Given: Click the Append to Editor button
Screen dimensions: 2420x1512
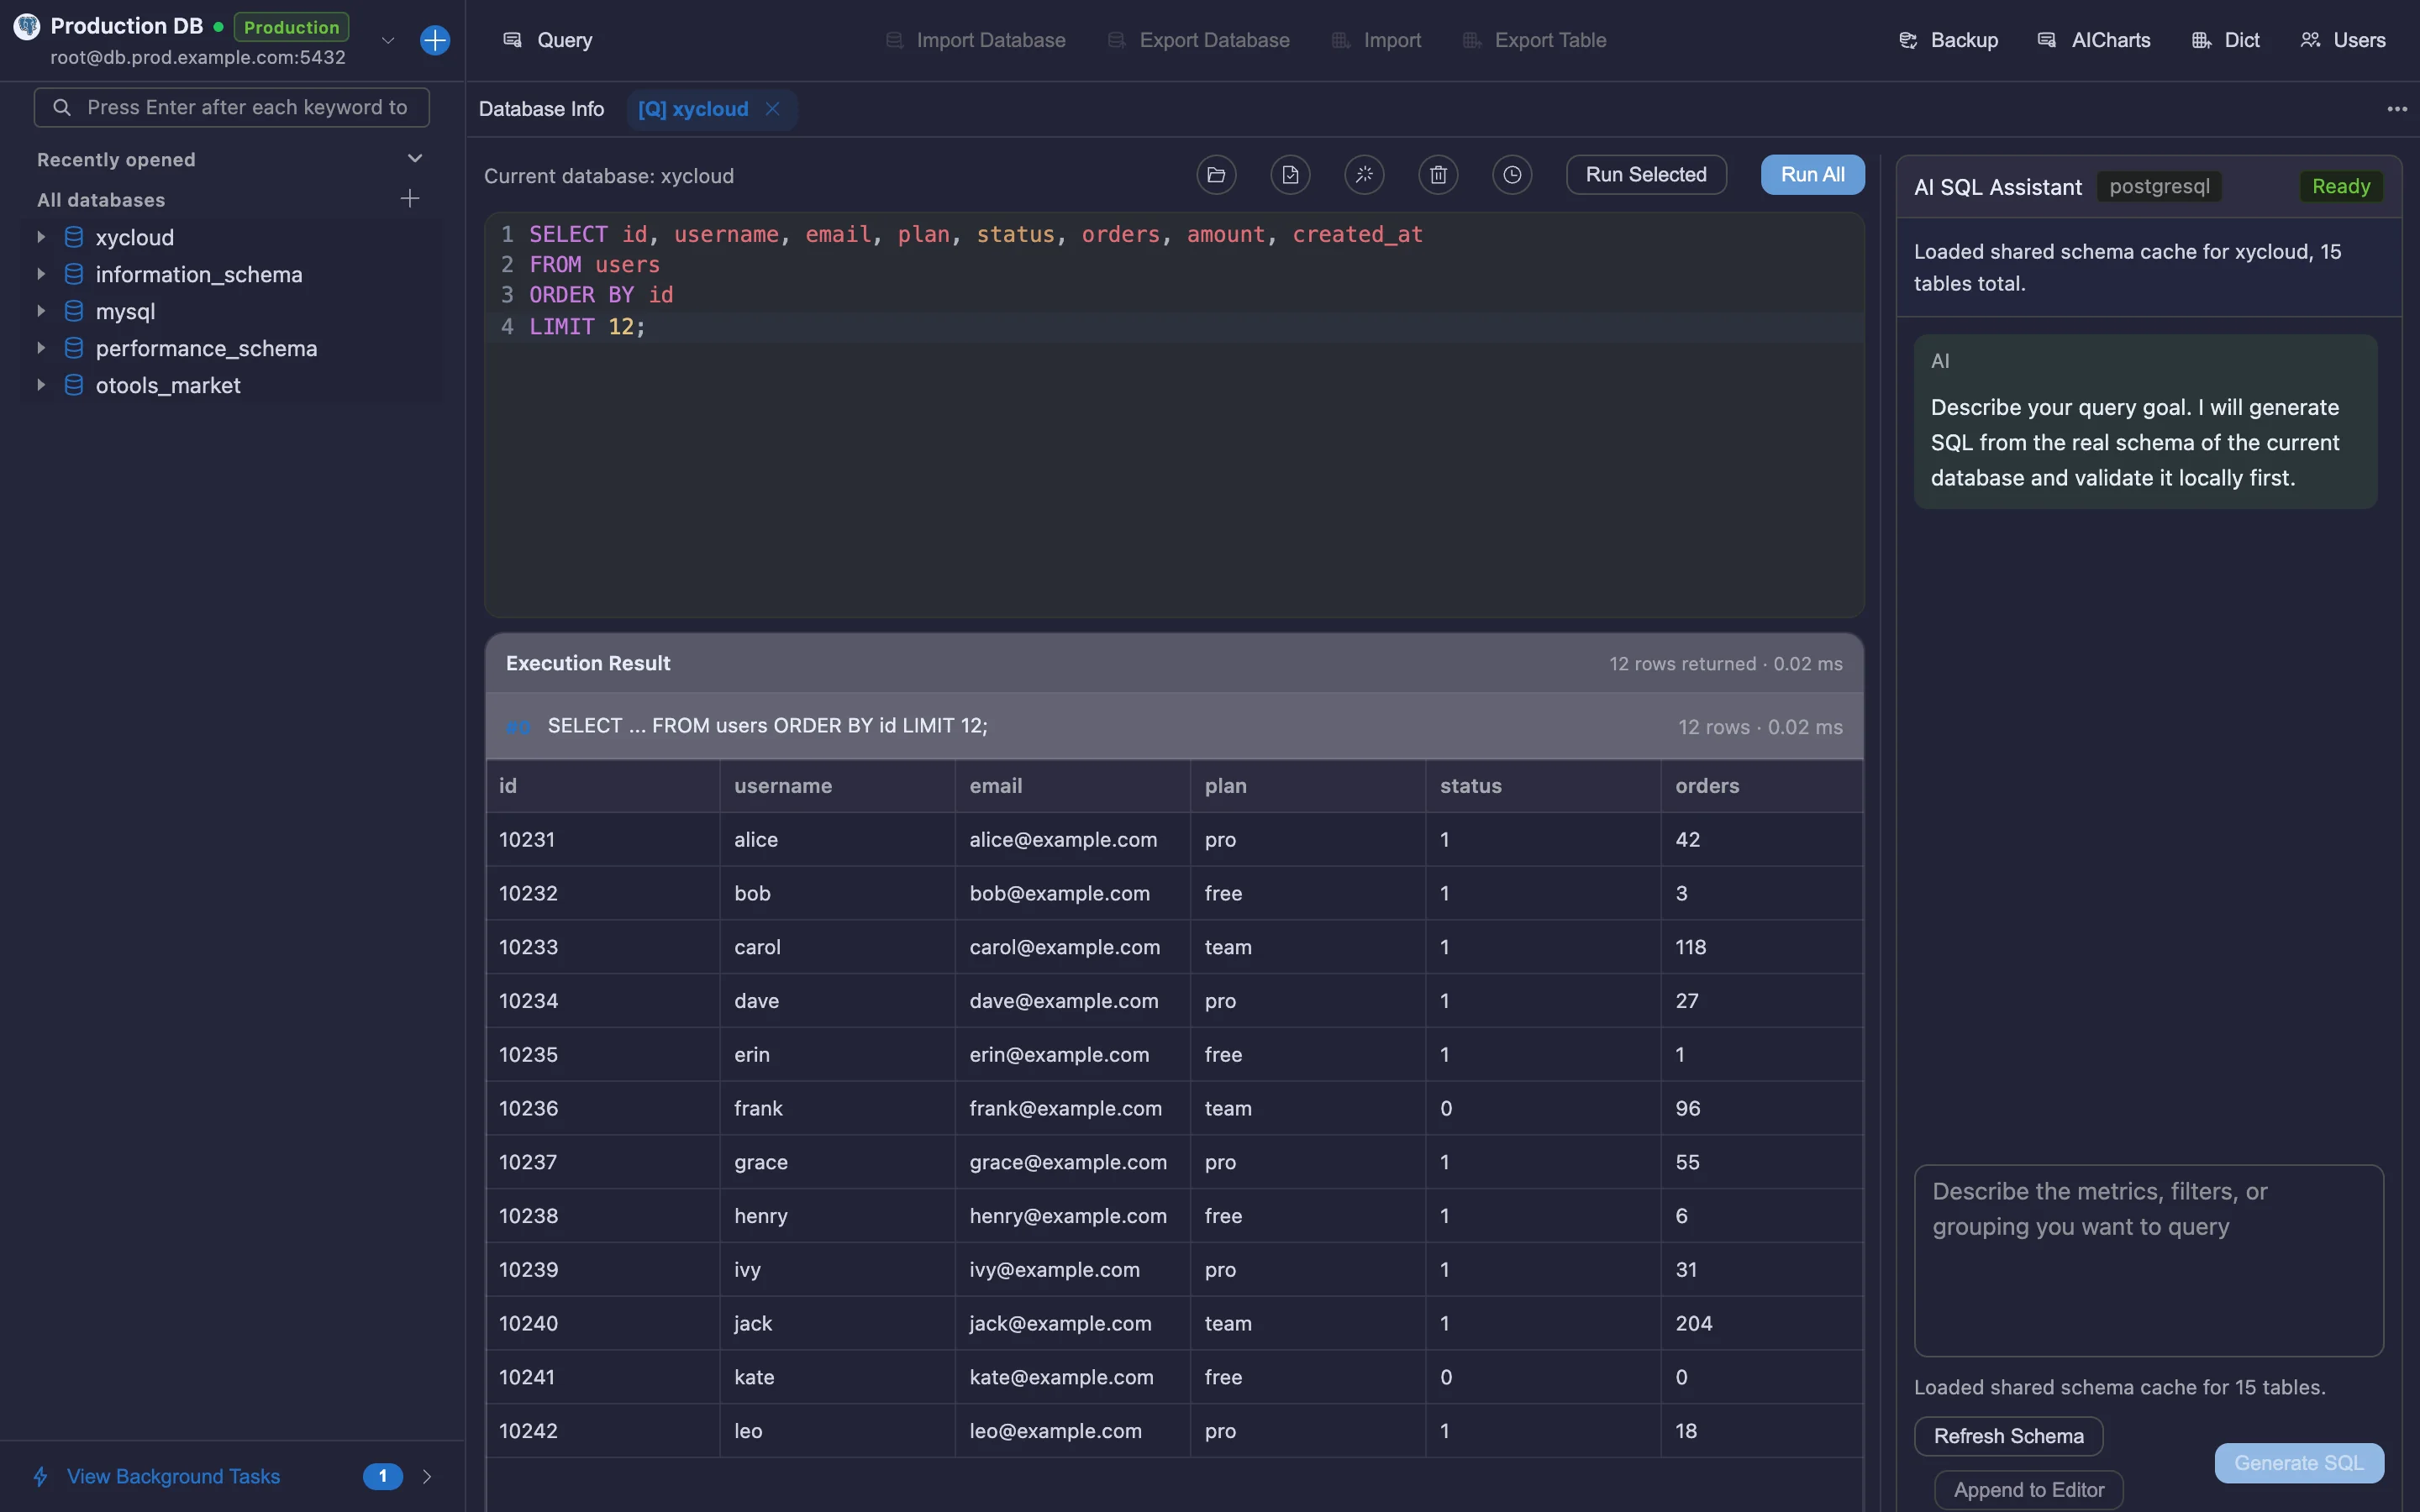Looking at the screenshot, I should [2028, 1490].
